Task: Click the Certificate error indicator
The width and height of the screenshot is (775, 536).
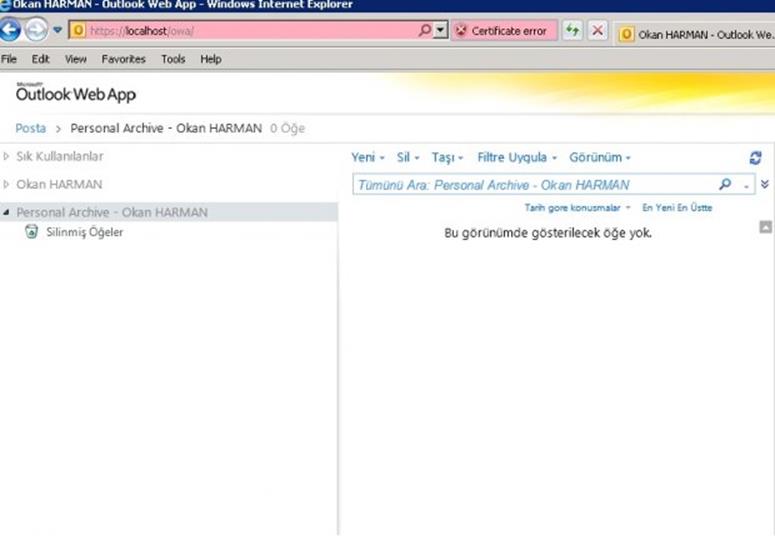Action: (504, 31)
